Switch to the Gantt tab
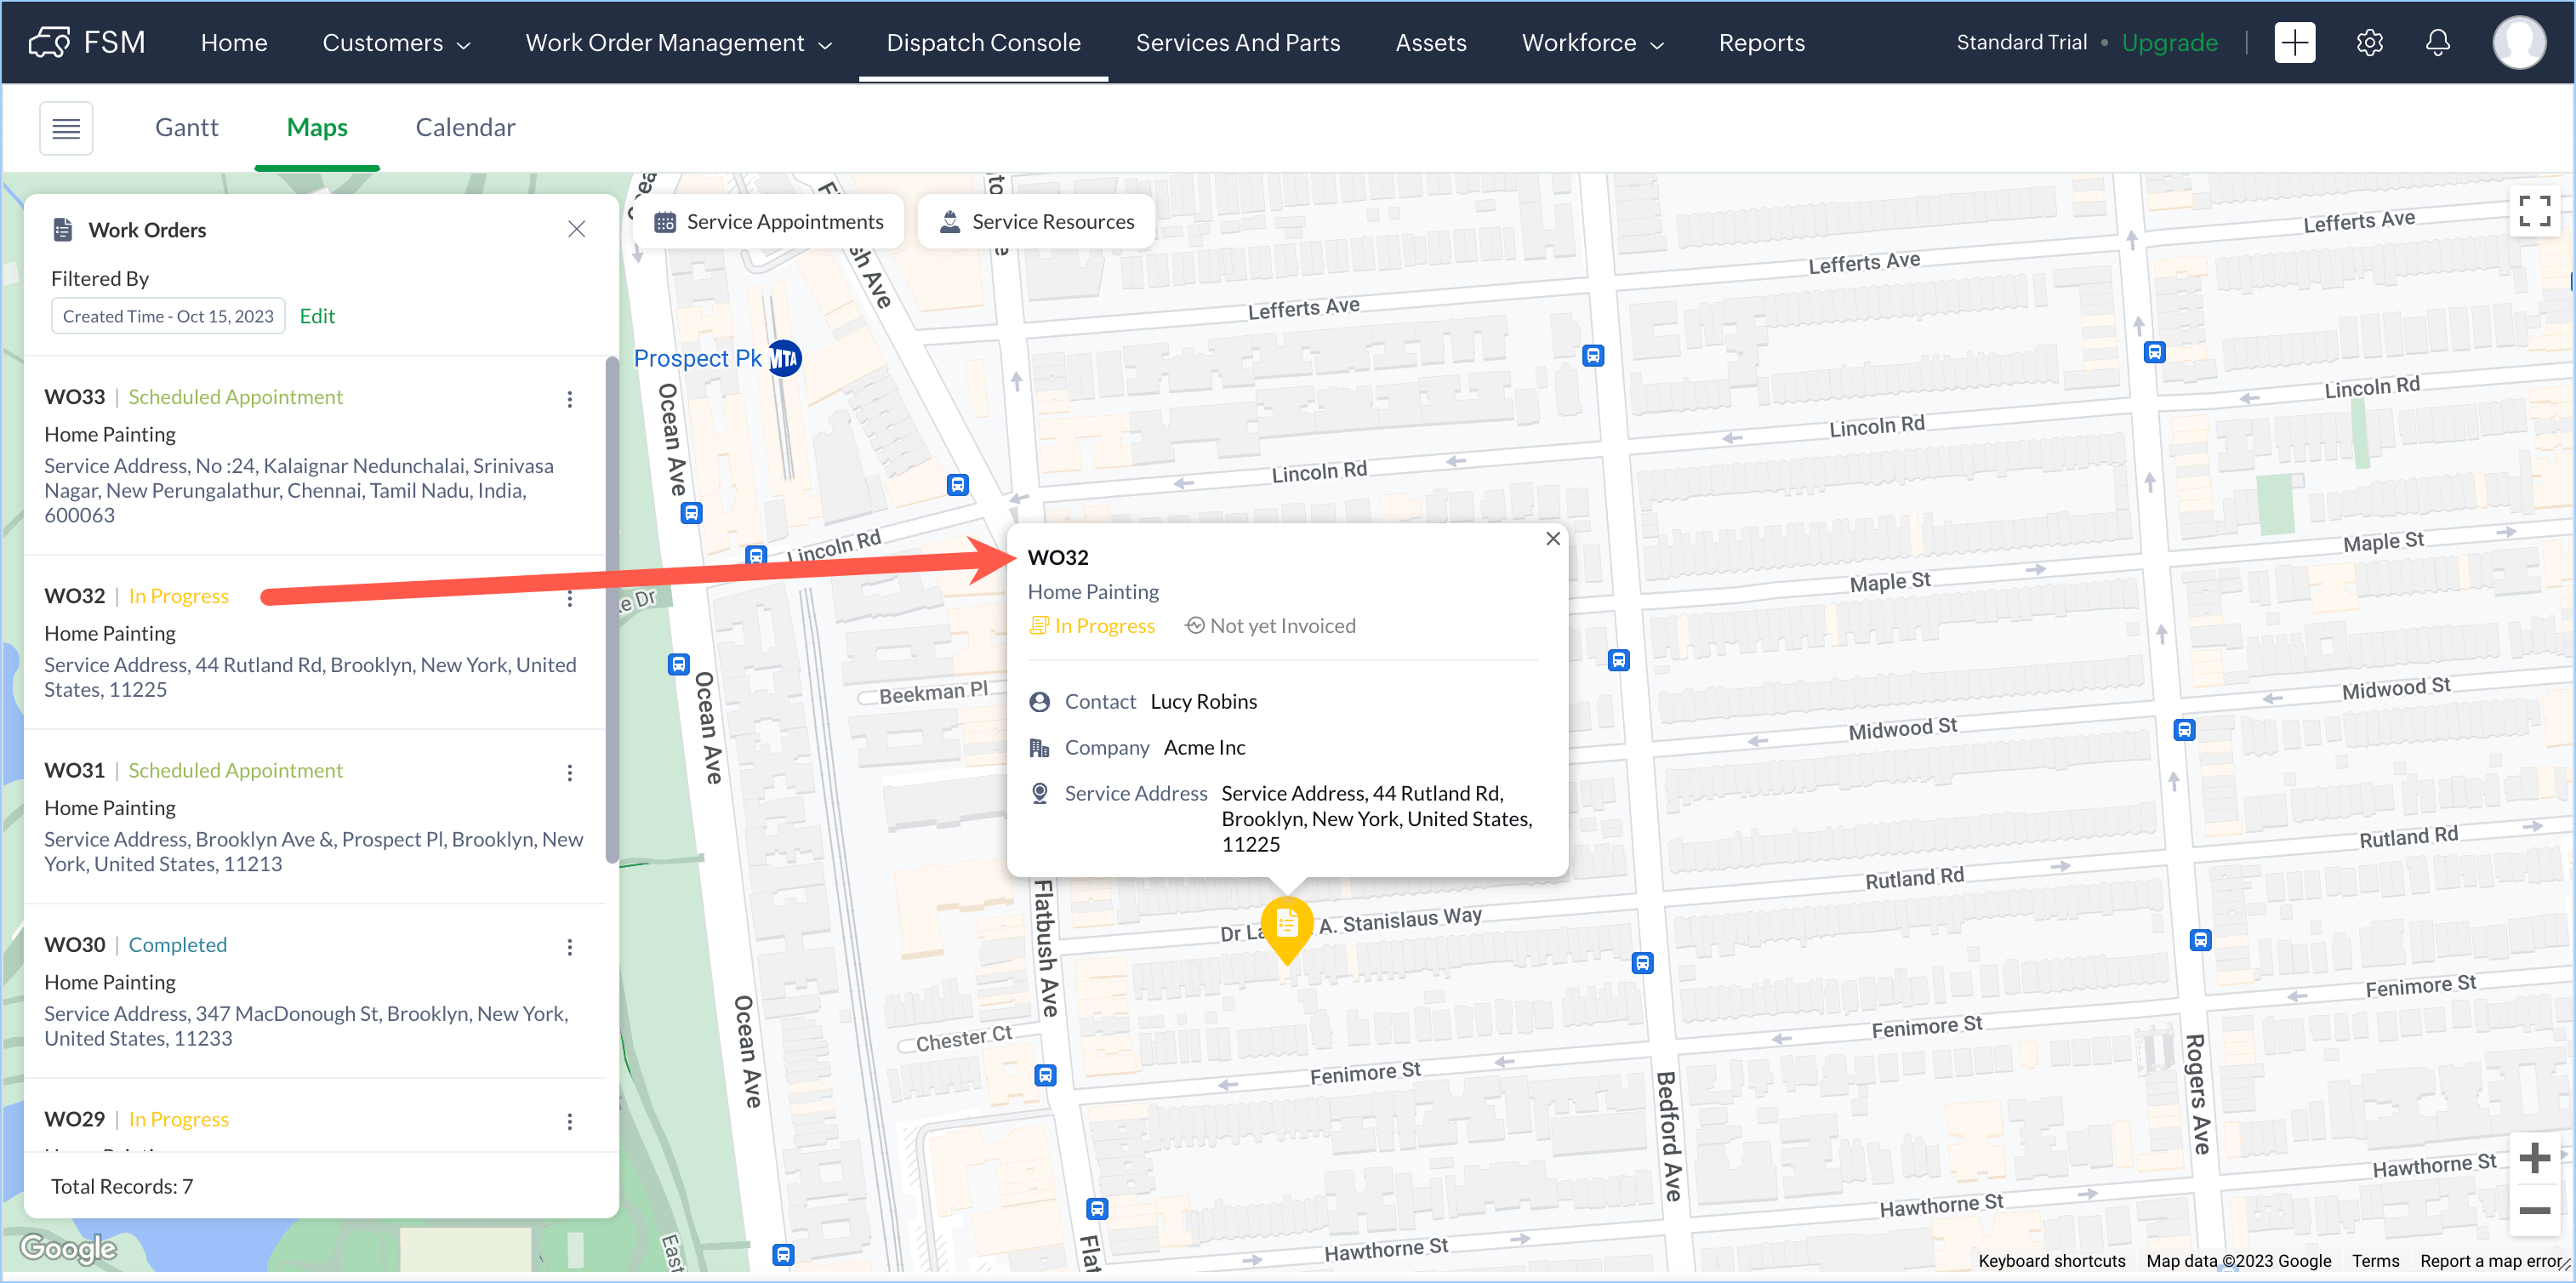 tap(186, 127)
